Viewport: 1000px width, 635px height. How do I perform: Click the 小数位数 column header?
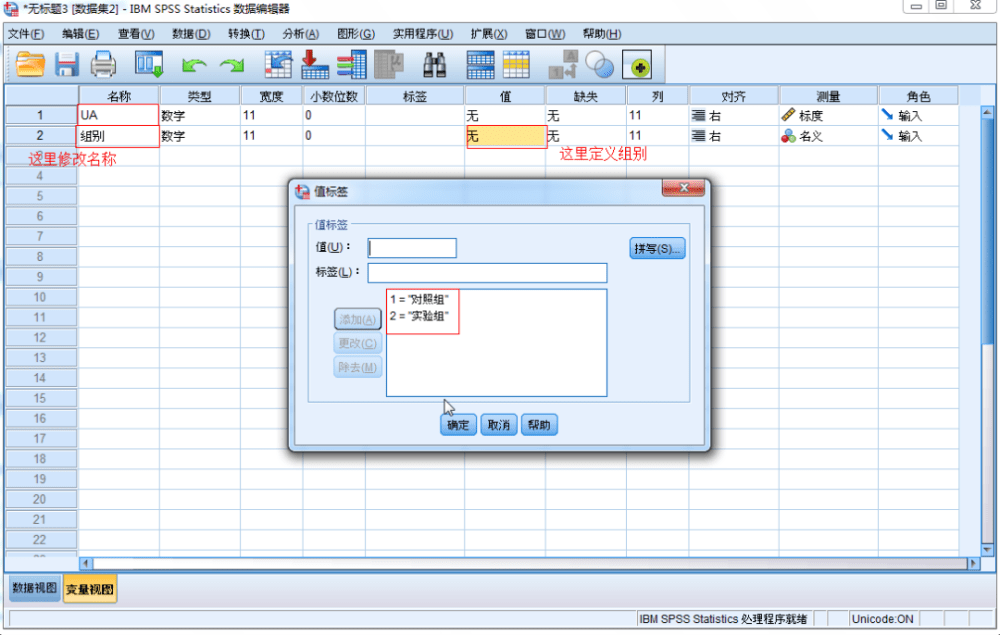pyautogui.click(x=334, y=96)
